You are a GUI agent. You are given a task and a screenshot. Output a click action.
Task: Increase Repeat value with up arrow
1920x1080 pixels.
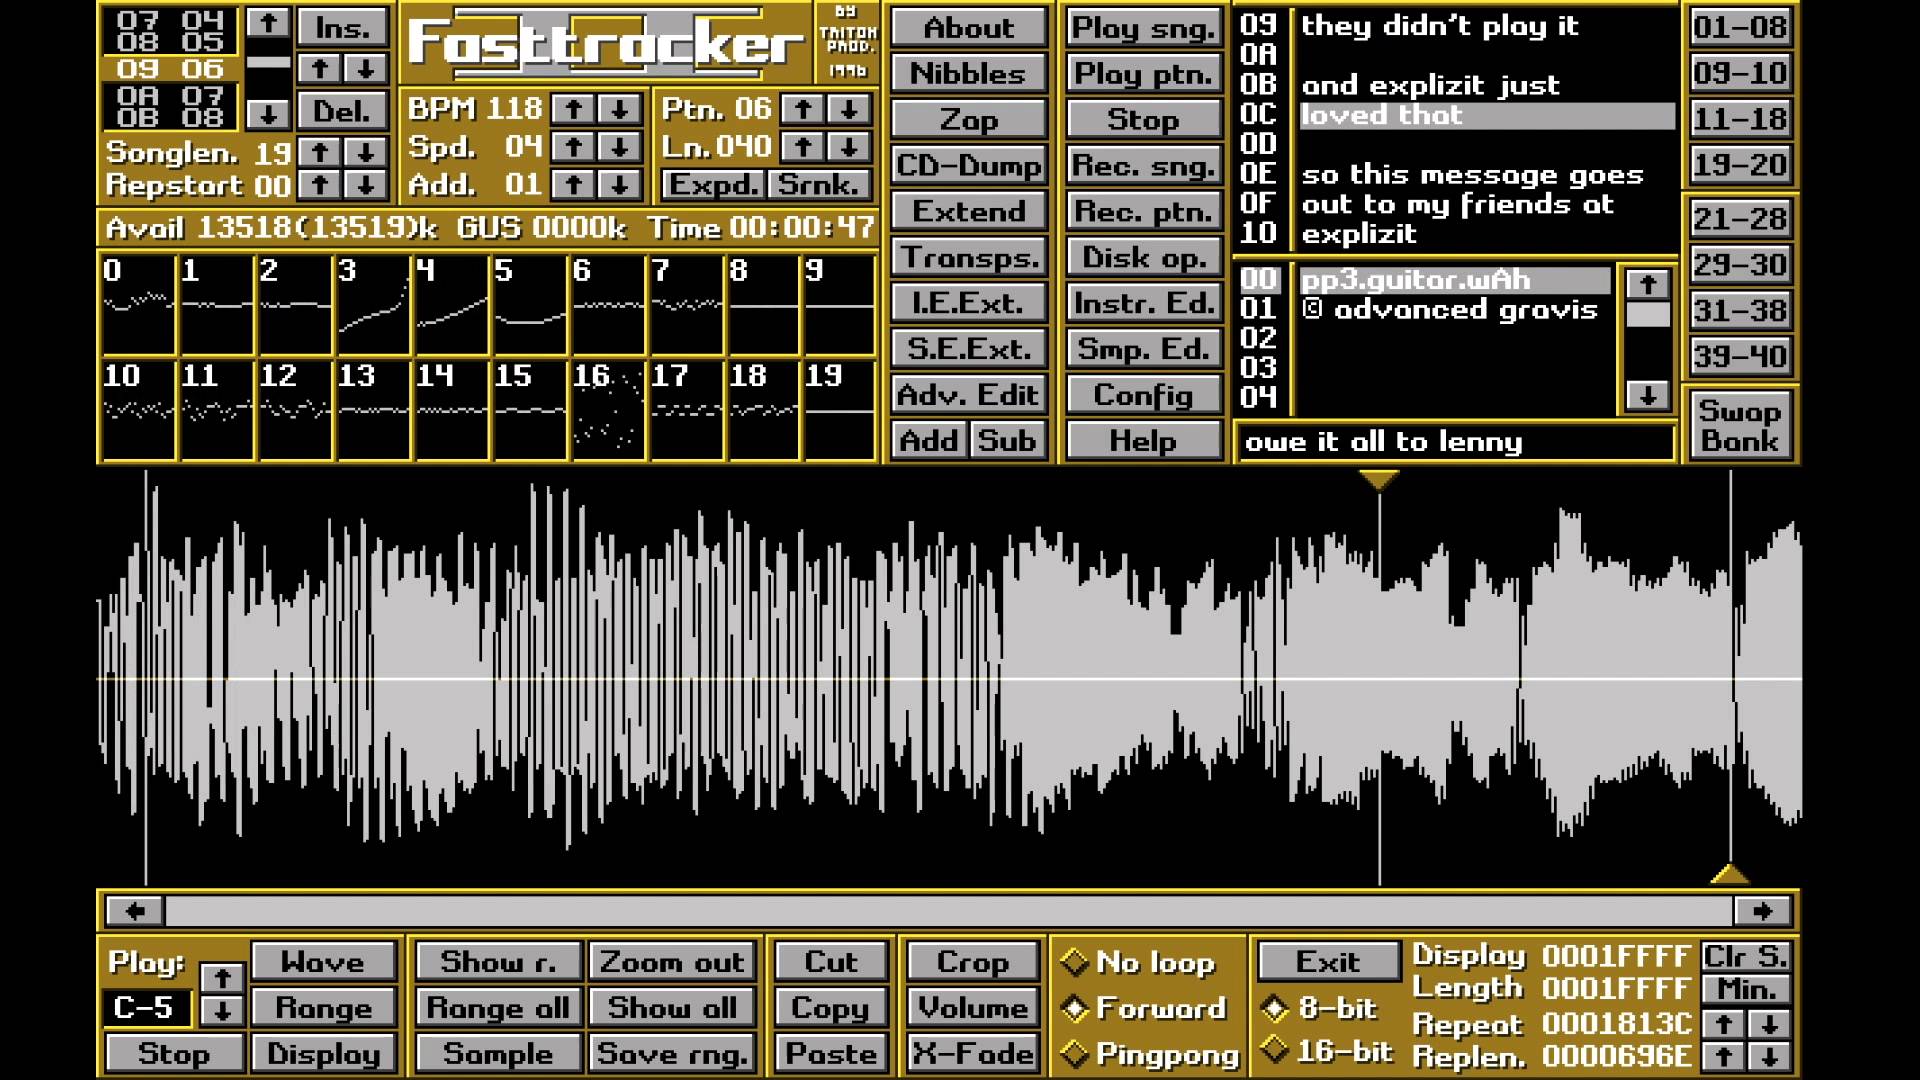coord(1723,1024)
